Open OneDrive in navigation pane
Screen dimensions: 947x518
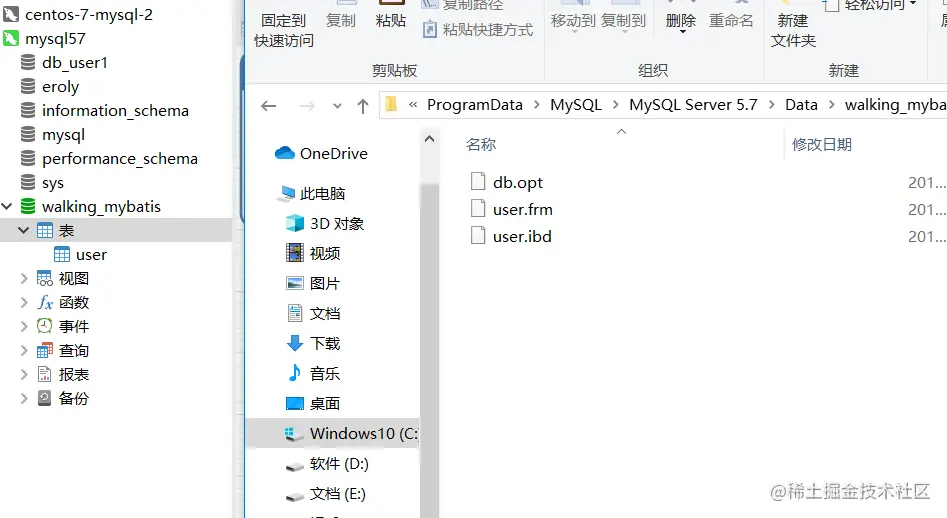click(333, 153)
